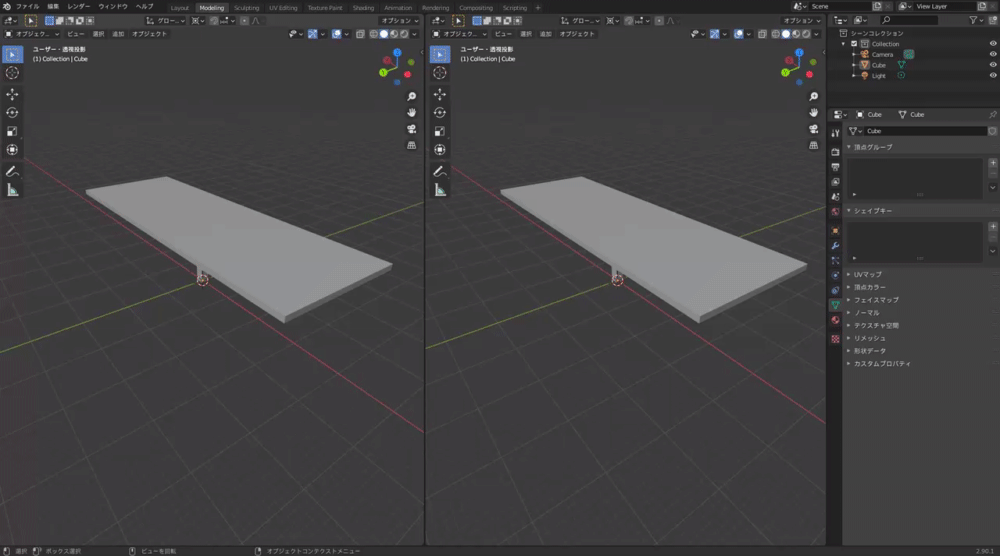Collapse the 頂点グループ panel
This screenshot has width=1000, height=556.
tap(872, 147)
